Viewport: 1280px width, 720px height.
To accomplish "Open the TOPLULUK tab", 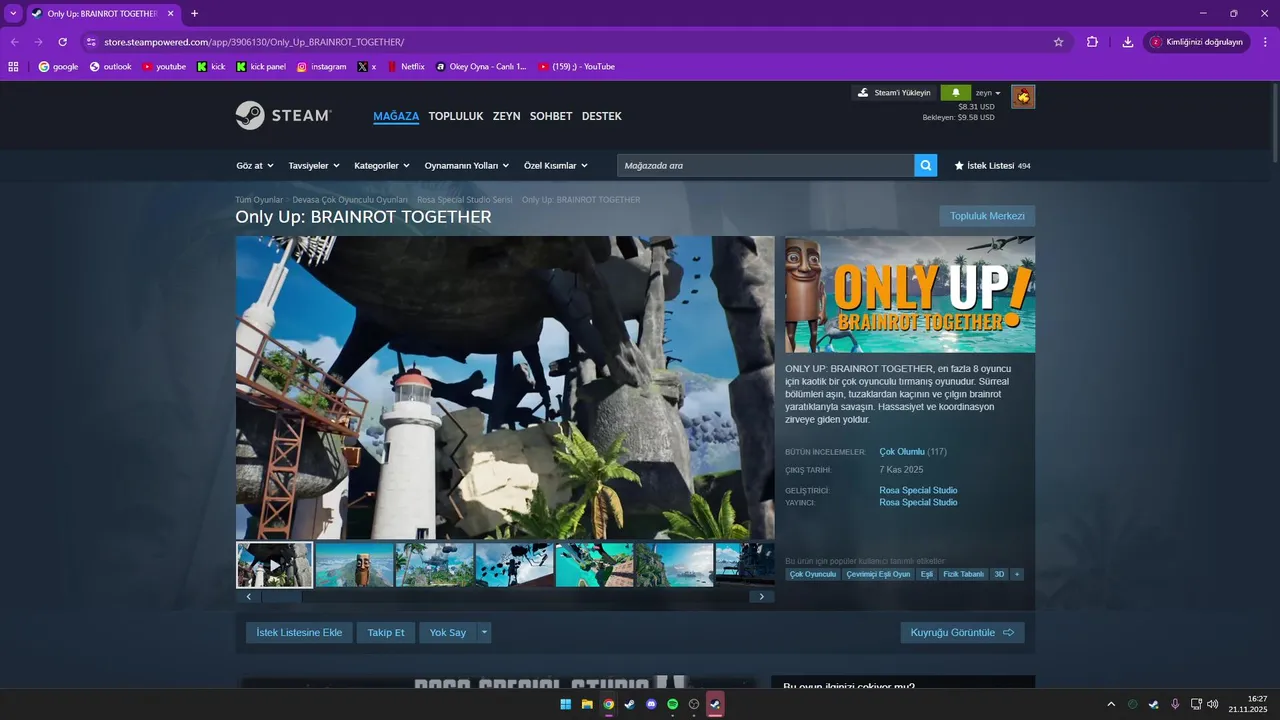I will [456, 116].
